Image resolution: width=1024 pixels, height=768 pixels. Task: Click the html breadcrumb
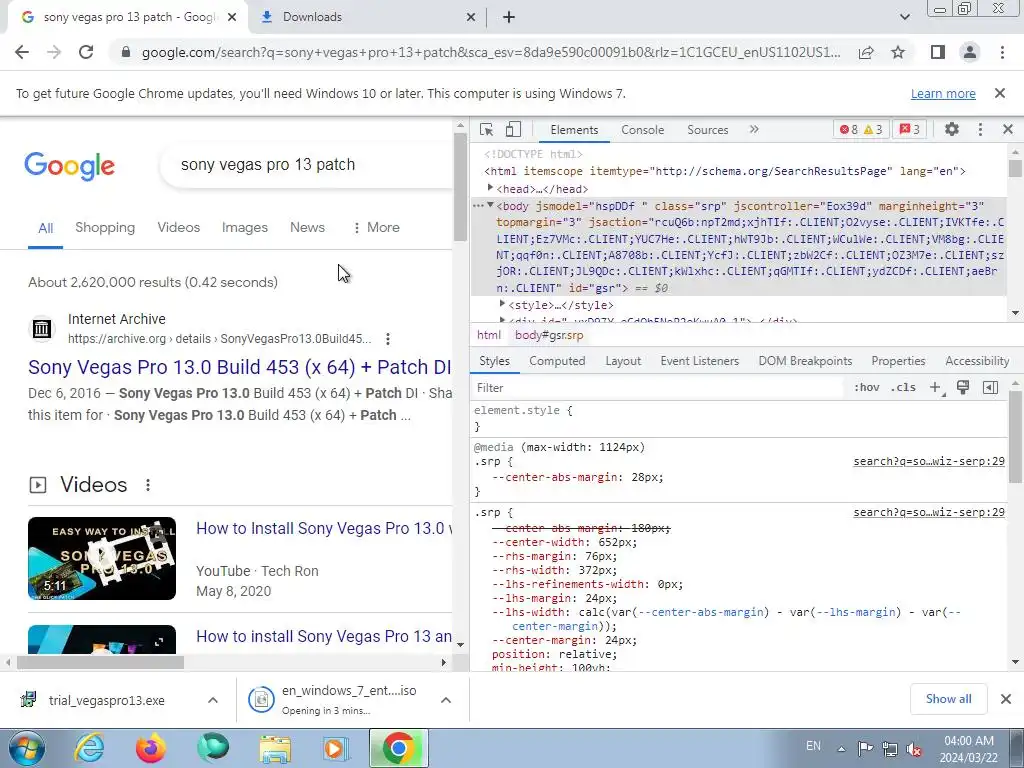click(488, 335)
